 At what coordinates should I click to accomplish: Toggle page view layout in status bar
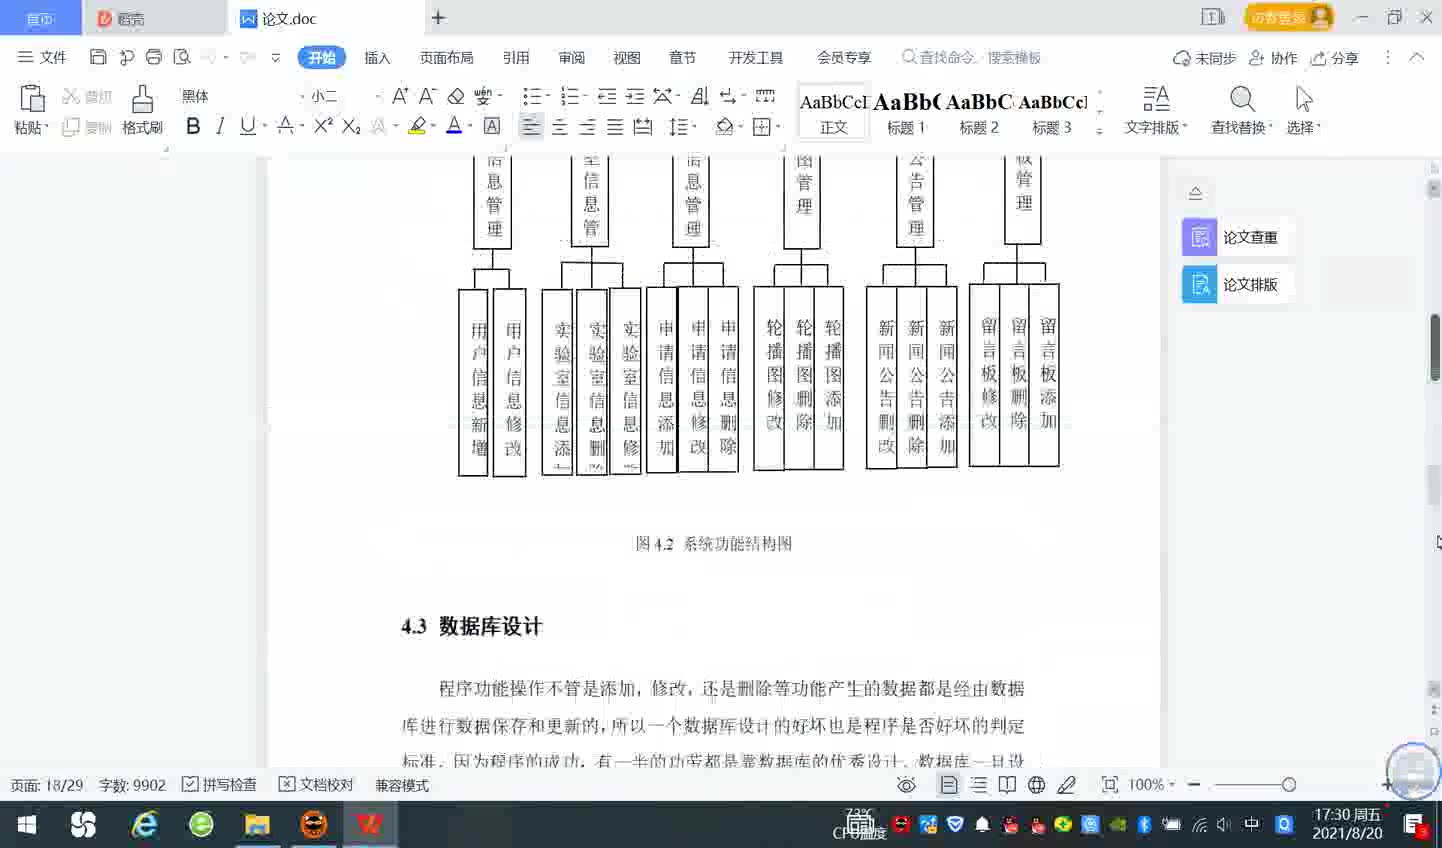pyautogui.click(x=949, y=785)
